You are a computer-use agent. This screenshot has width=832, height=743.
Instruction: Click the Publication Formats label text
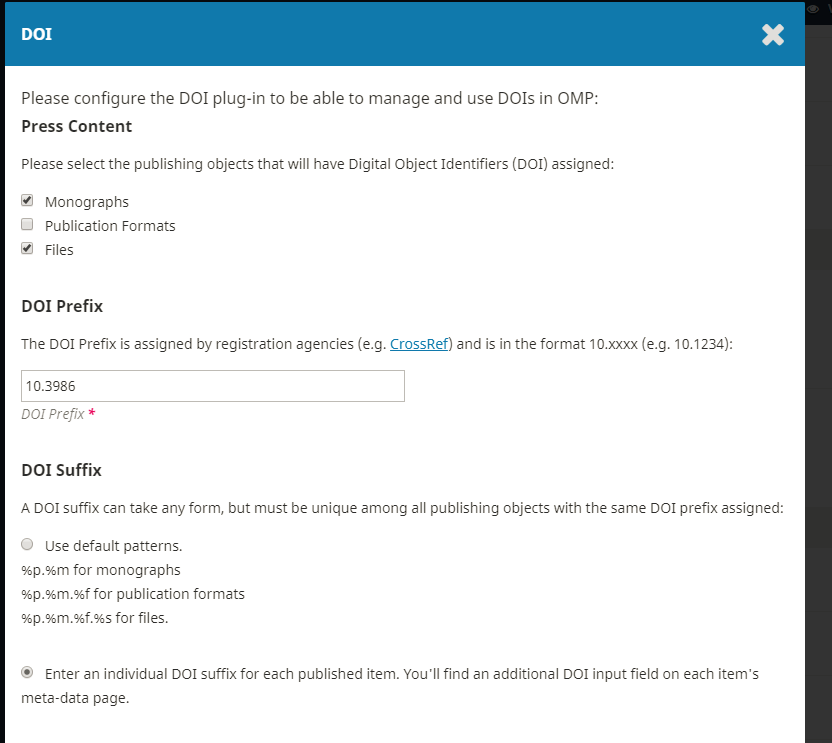pyautogui.click(x=110, y=226)
